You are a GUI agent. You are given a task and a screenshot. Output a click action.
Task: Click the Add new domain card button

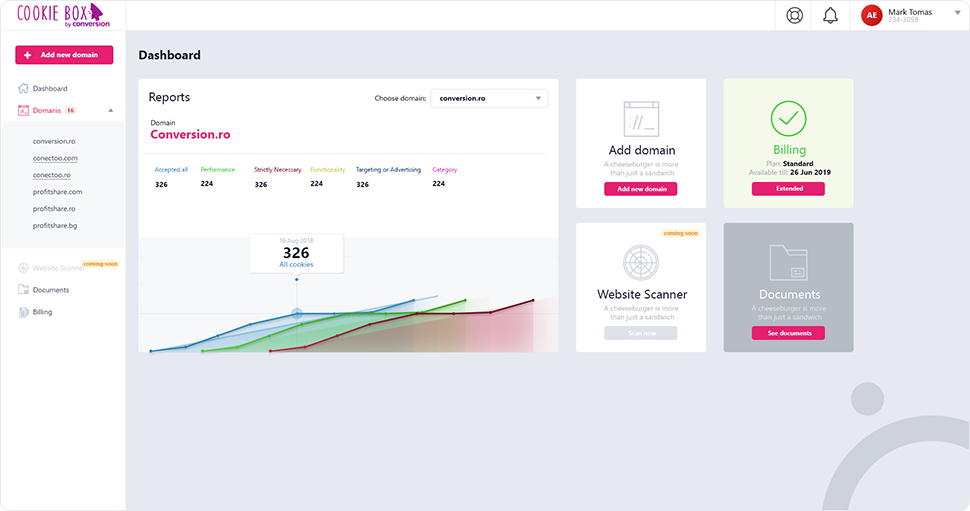pos(641,189)
